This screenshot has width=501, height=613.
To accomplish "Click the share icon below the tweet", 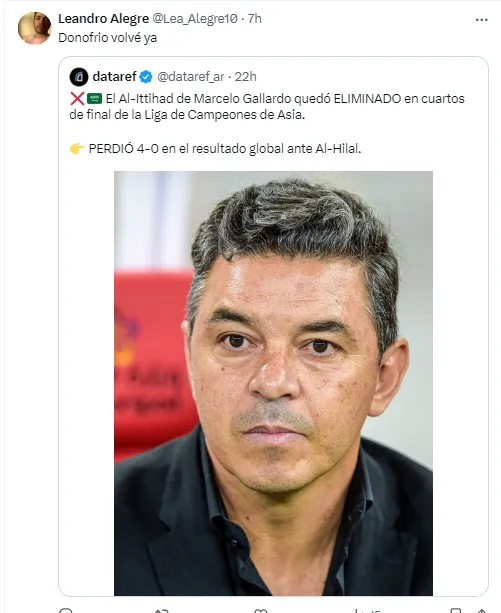I will 481,611.
